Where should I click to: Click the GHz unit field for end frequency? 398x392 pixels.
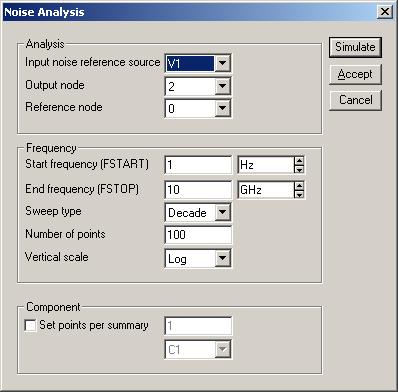coord(266,190)
